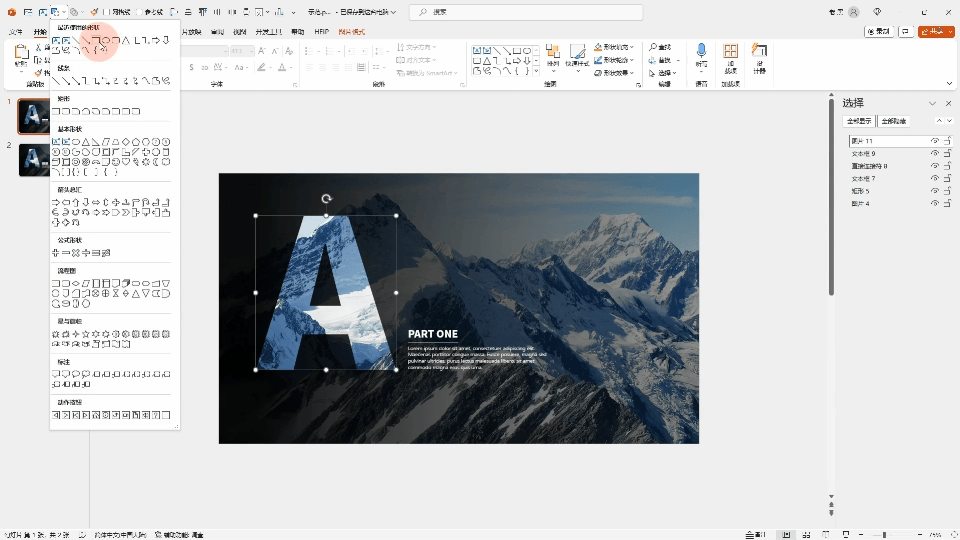Screen dimensions: 960x540
Task: Lock the 矩形 5 object with lock icon
Action: 947,191
